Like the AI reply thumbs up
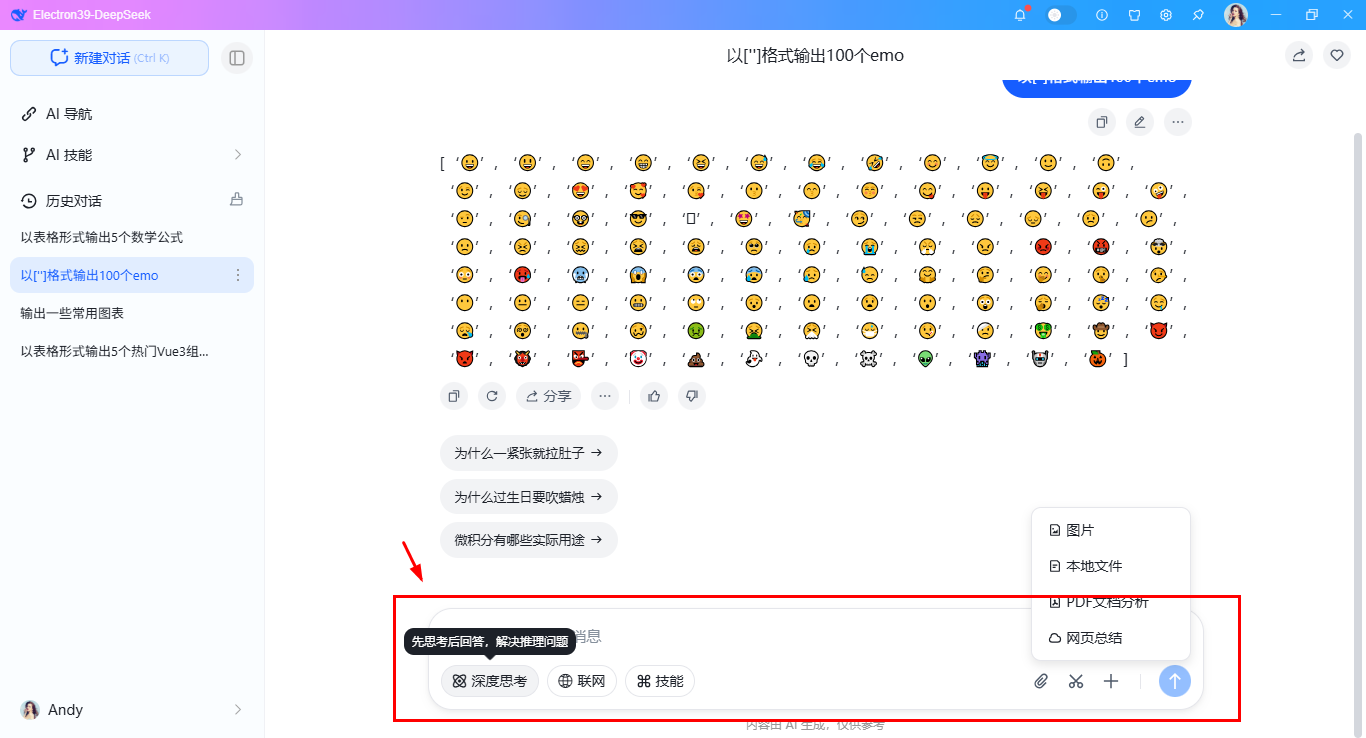1366x738 pixels. (654, 396)
